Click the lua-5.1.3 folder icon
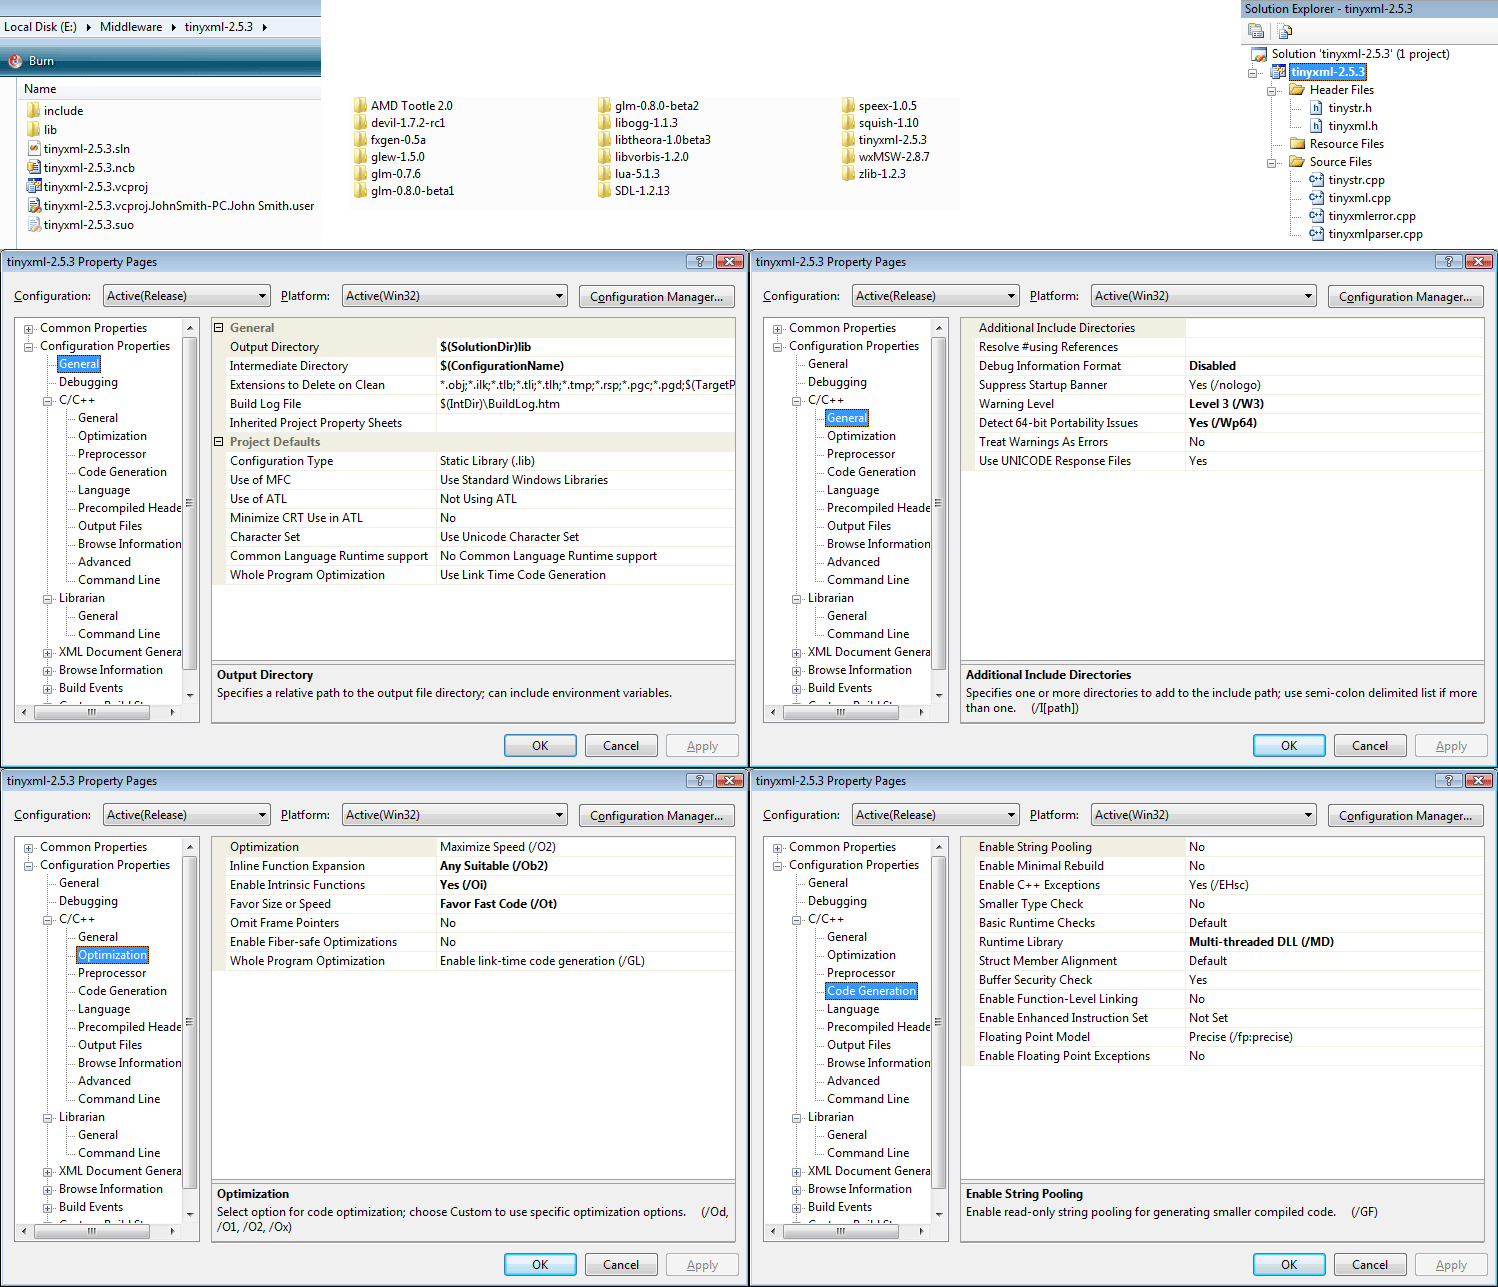 604,174
